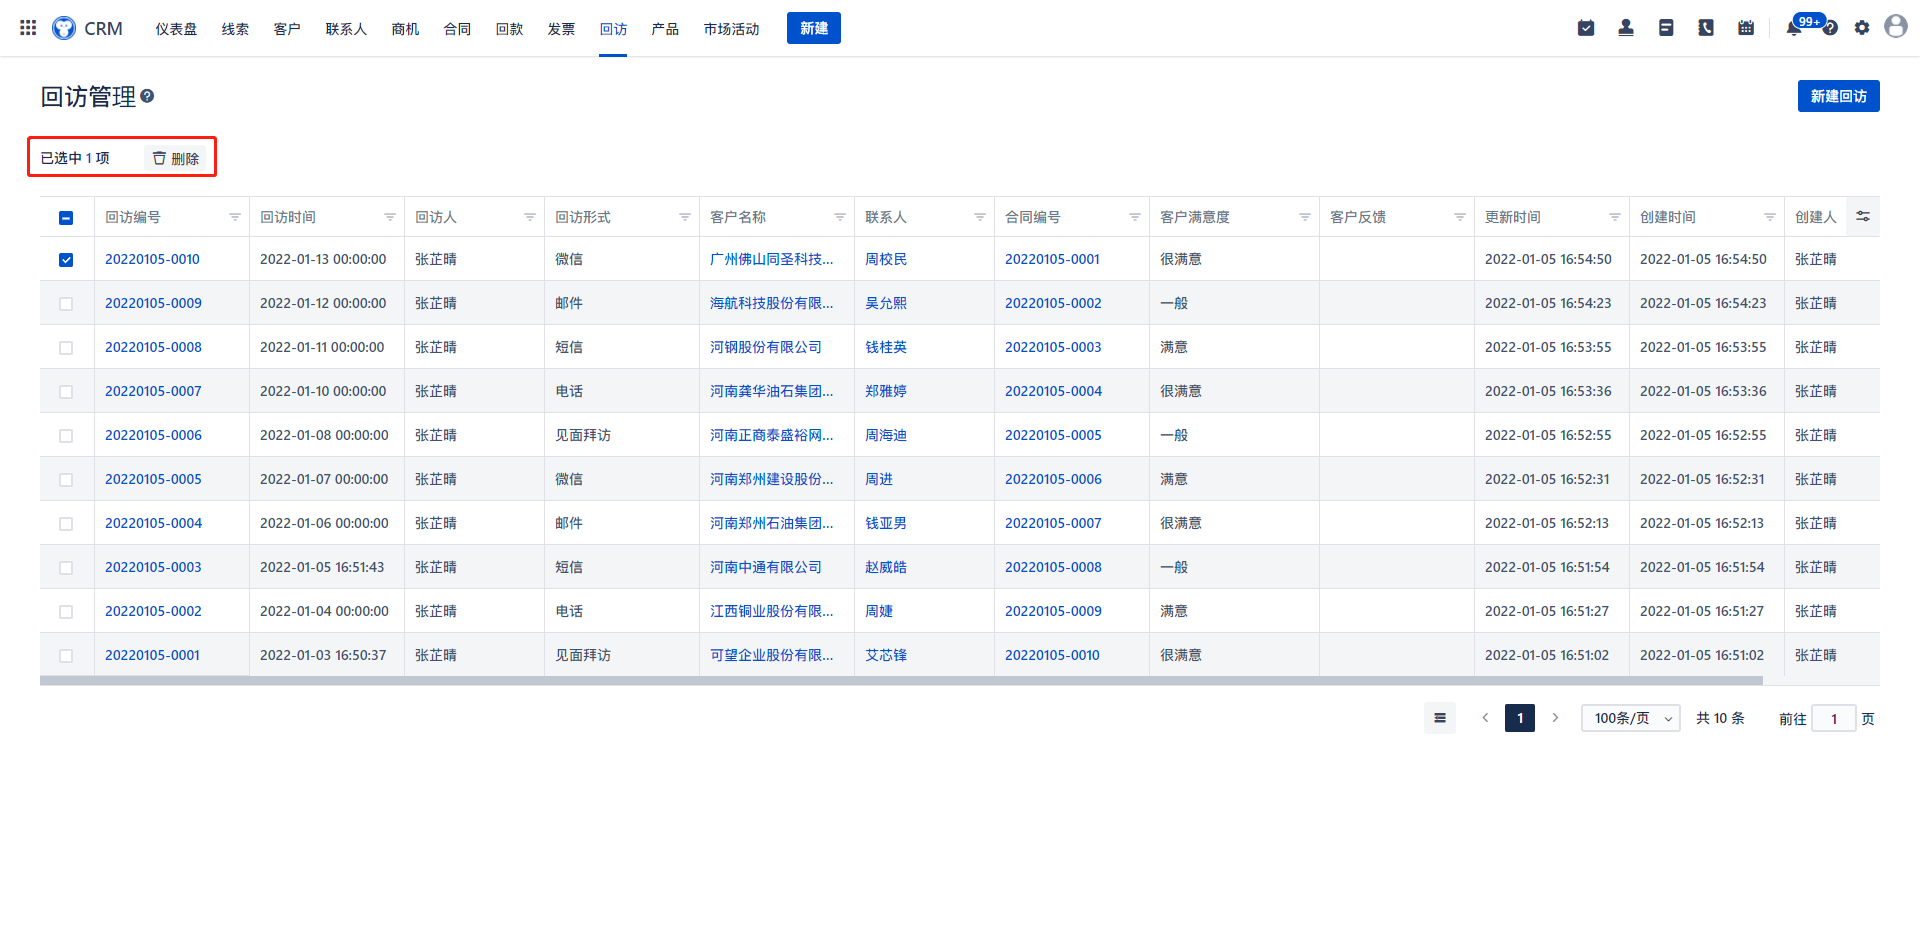Toggle the select-all checkbox in header
The image size is (1920, 937).
[66, 217]
